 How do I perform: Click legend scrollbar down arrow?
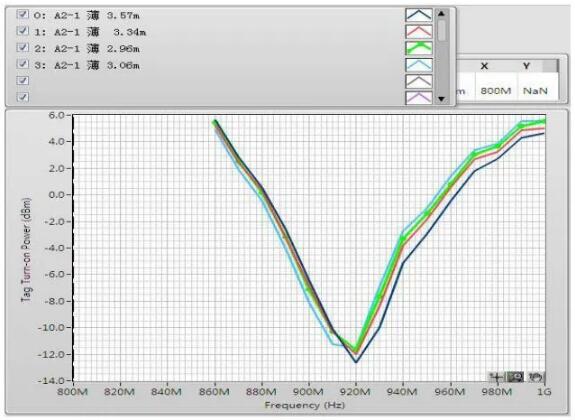pyautogui.click(x=442, y=99)
